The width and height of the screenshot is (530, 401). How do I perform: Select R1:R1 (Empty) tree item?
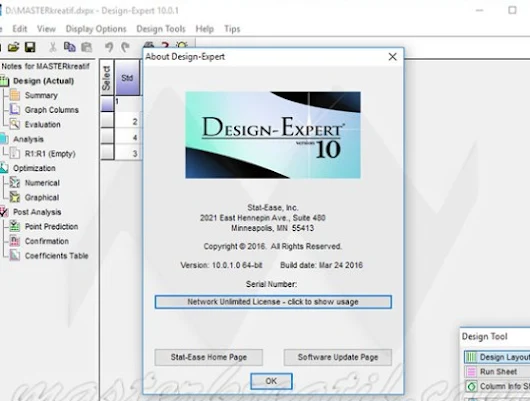click(50, 154)
